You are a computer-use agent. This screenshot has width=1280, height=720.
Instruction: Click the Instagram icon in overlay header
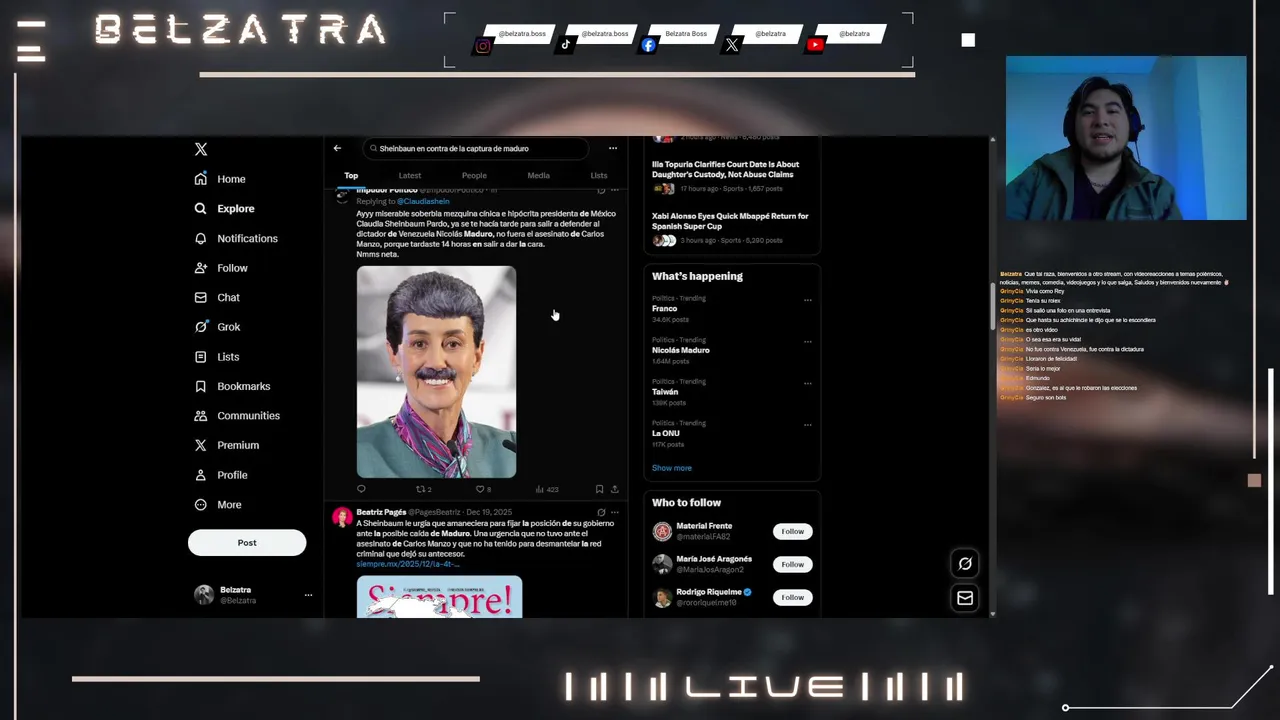pos(483,45)
